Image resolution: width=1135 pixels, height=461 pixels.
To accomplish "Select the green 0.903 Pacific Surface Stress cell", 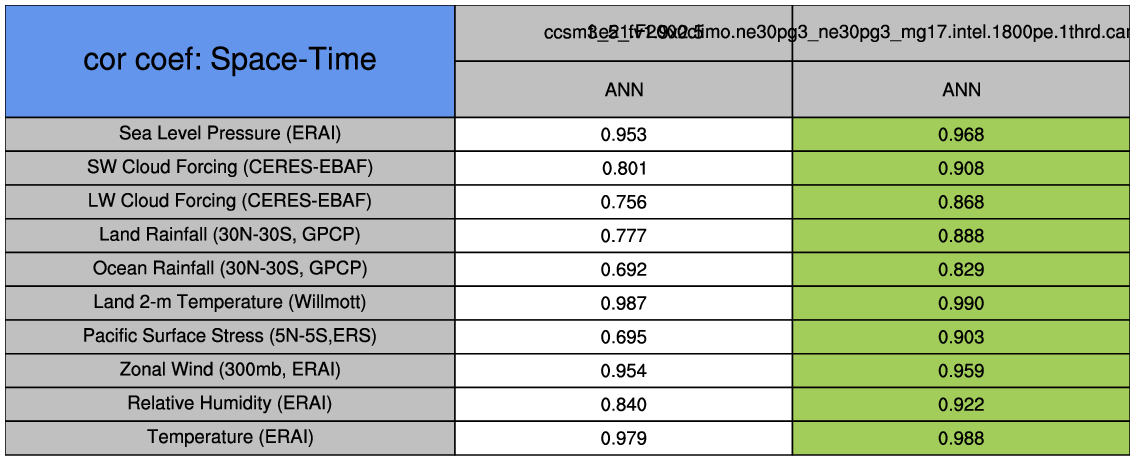I will click(x=961, y=338).
